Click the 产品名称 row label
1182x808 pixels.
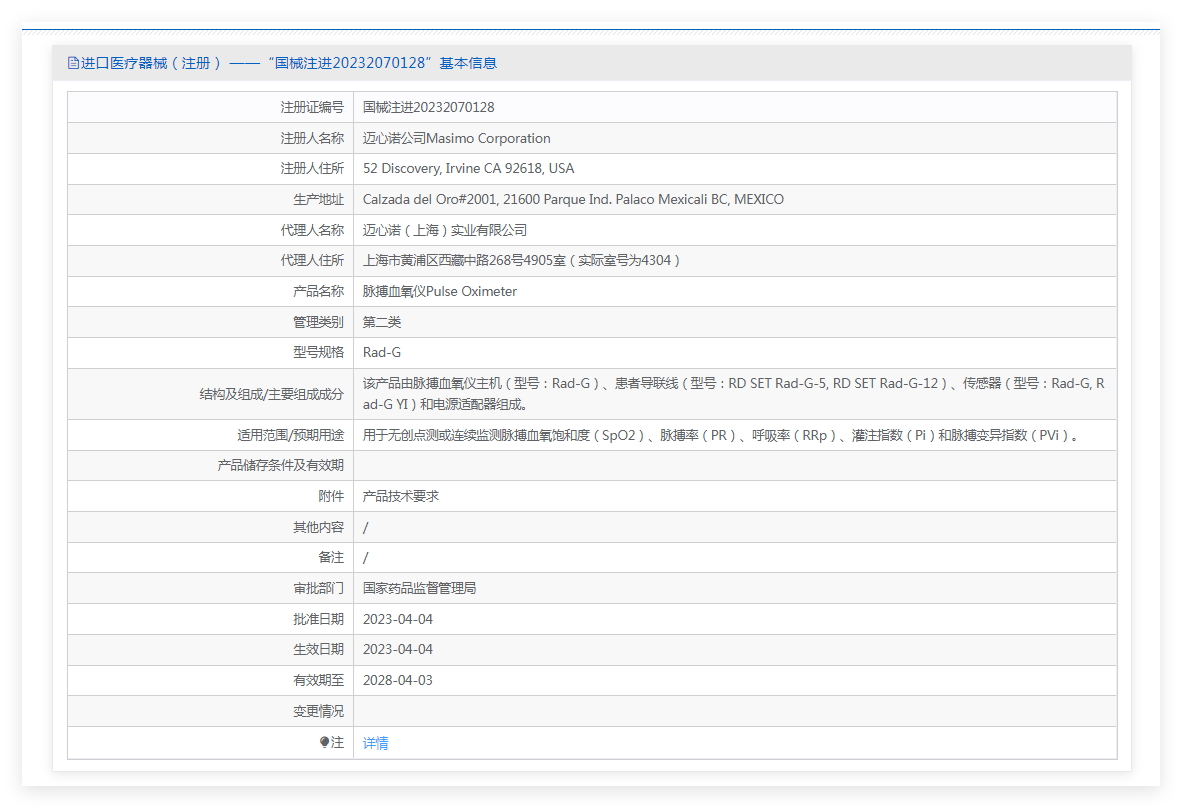(318, 291)
